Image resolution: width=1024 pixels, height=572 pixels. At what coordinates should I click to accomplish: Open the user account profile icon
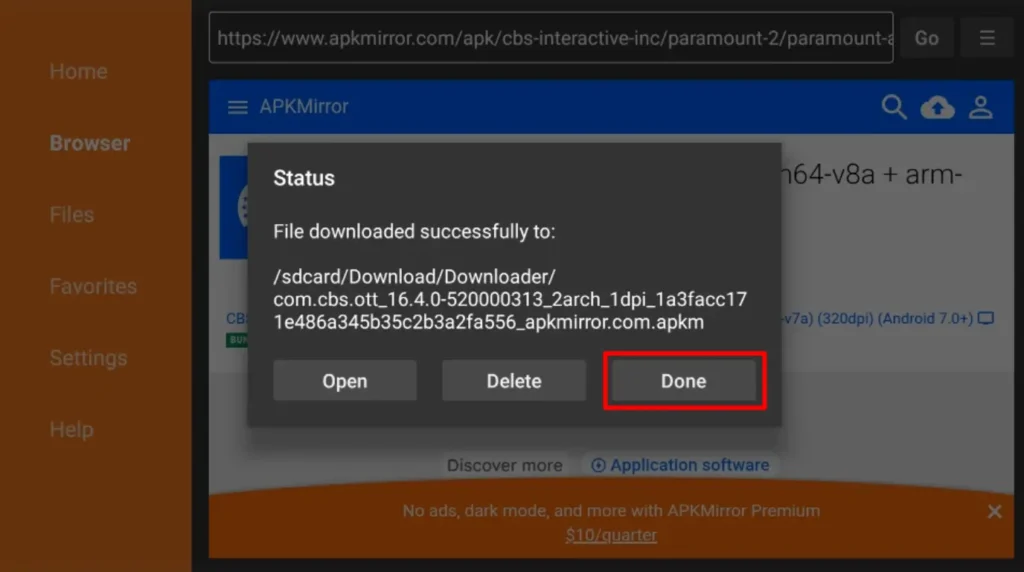click(x=981, y=108)
